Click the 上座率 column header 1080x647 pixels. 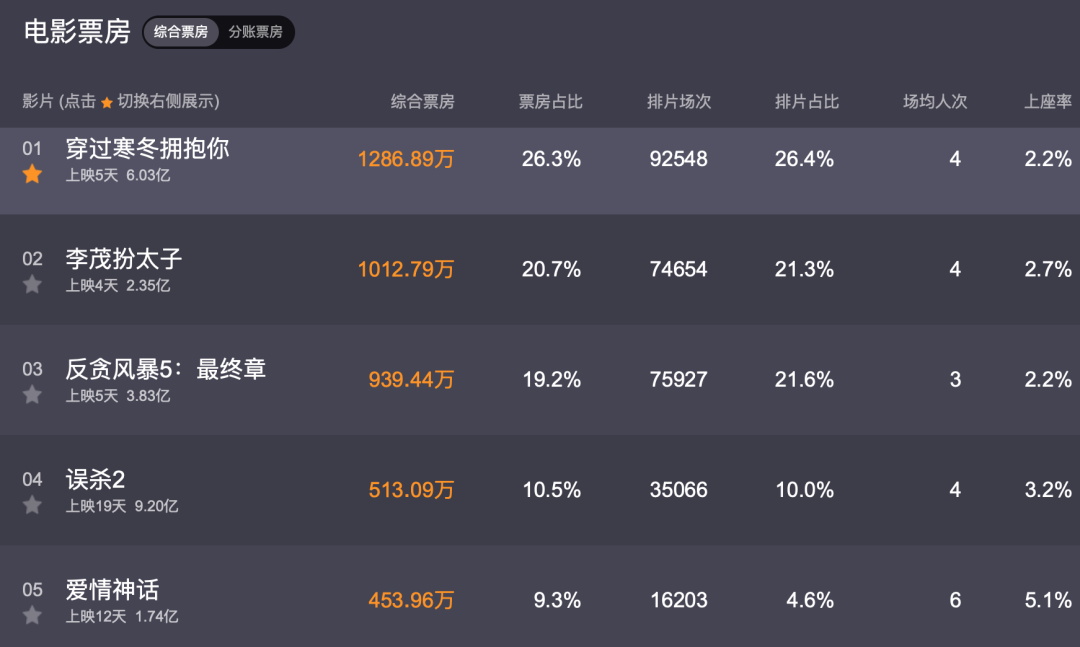coord(1048,102)
